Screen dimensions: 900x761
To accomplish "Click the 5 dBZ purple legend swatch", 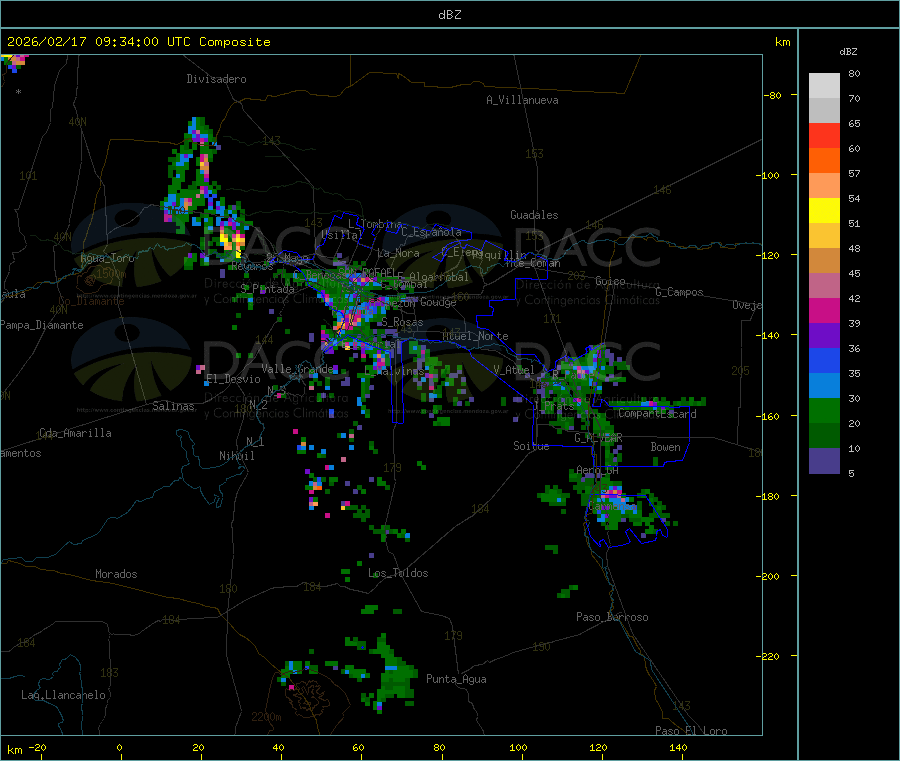I will (824, 461).
